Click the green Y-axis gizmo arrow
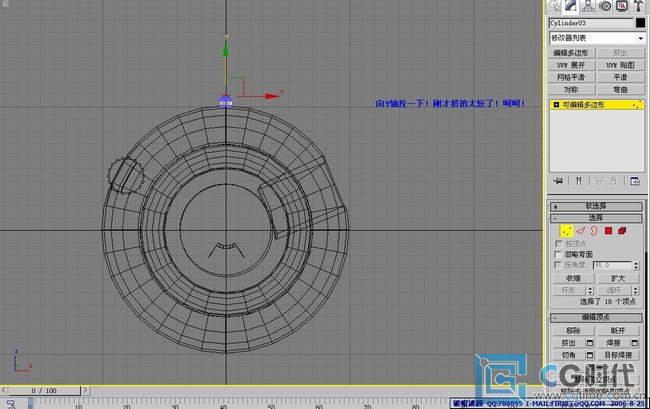The height and width of the screenshot is (409, 650). tap(226, 50)
